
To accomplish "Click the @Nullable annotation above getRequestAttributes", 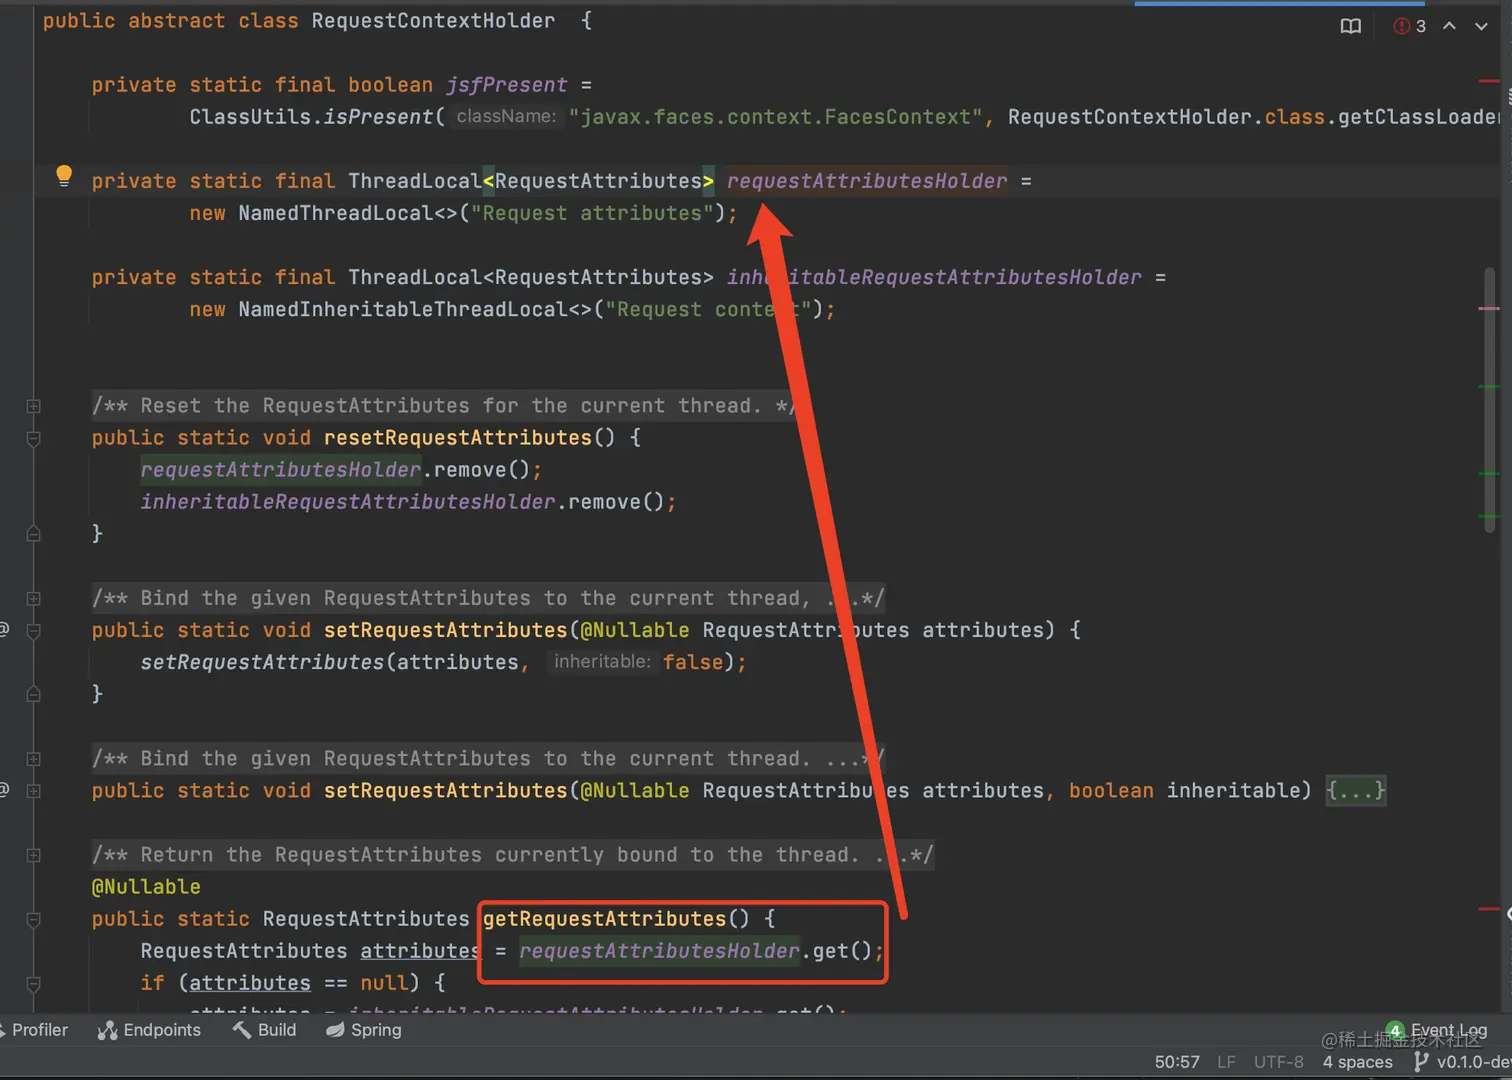I will (x=146, y=887).
